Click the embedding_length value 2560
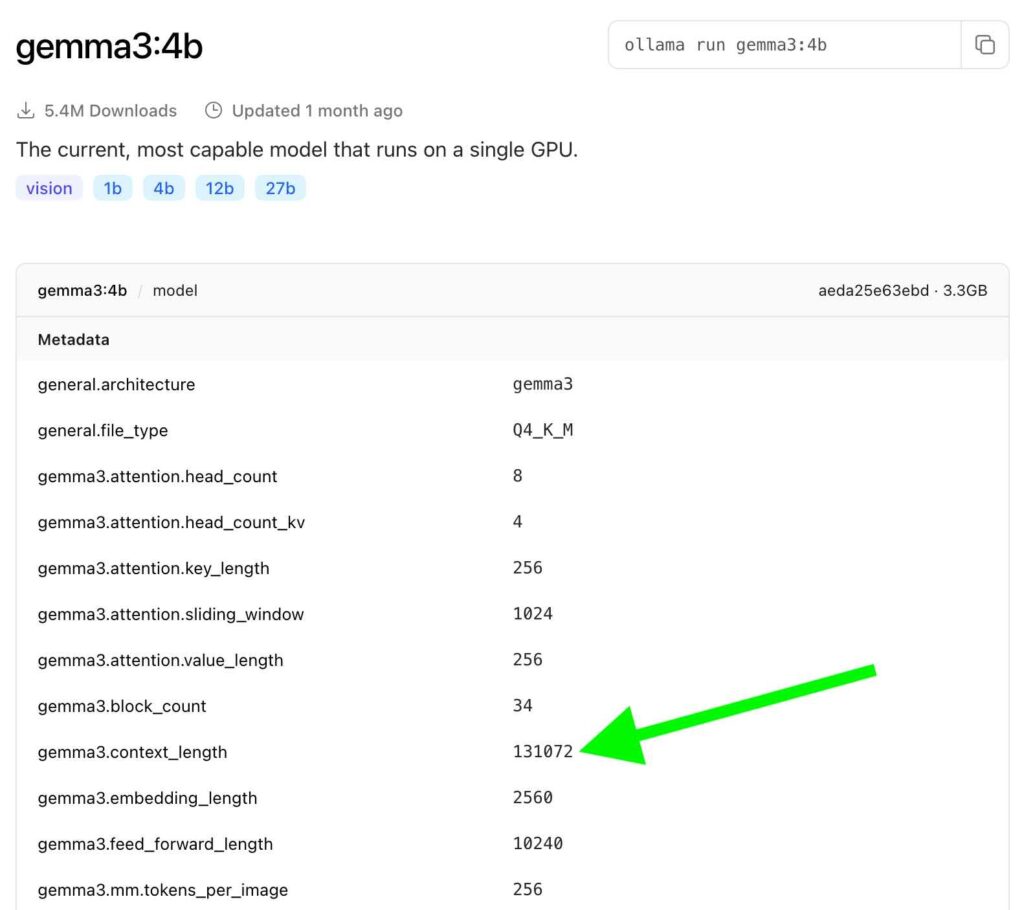The width and height of the screenshot is (1024, 910). (x=532, y=798)
